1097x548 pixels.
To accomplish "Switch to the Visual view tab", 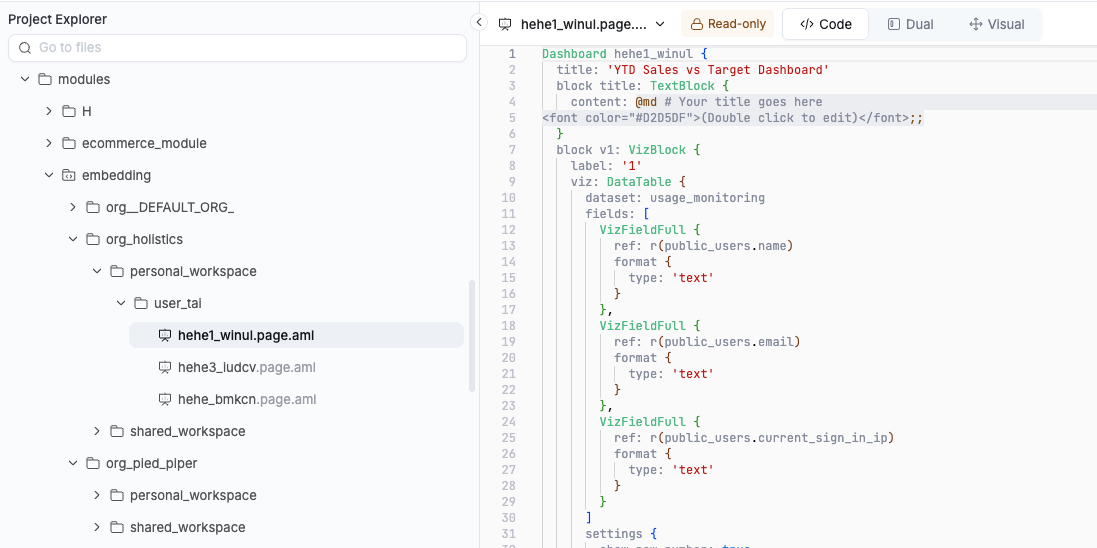I will click(996, 24).
